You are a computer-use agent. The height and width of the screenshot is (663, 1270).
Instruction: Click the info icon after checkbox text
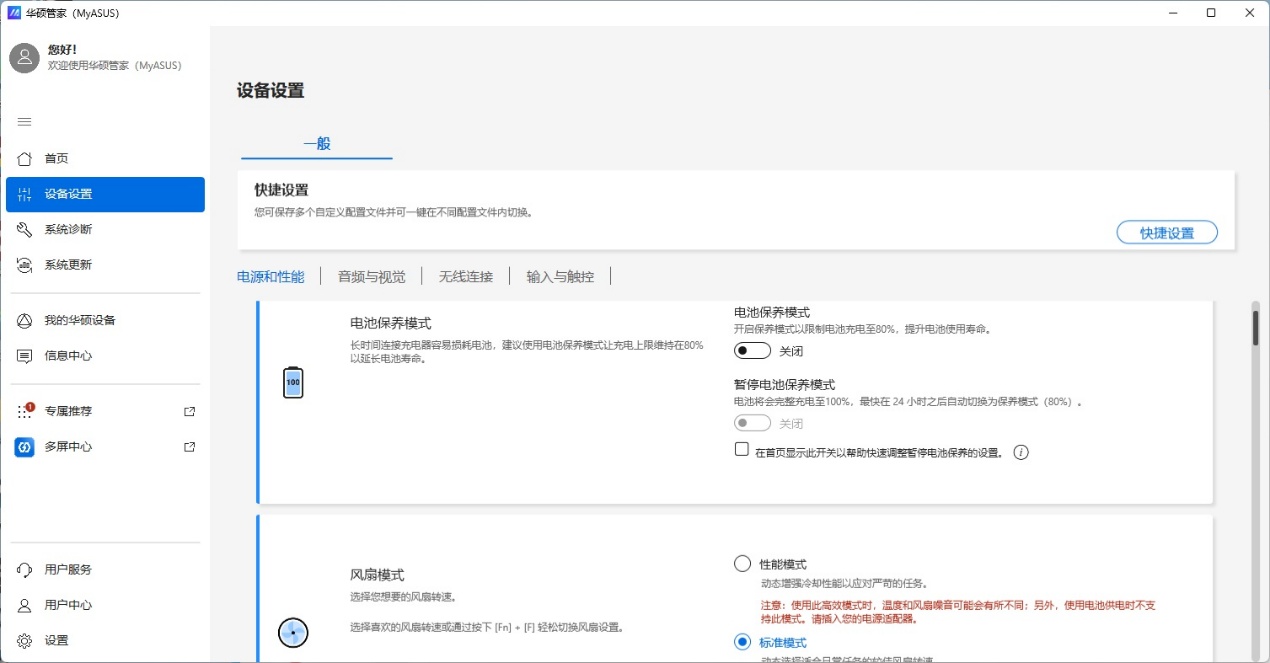1021,452
